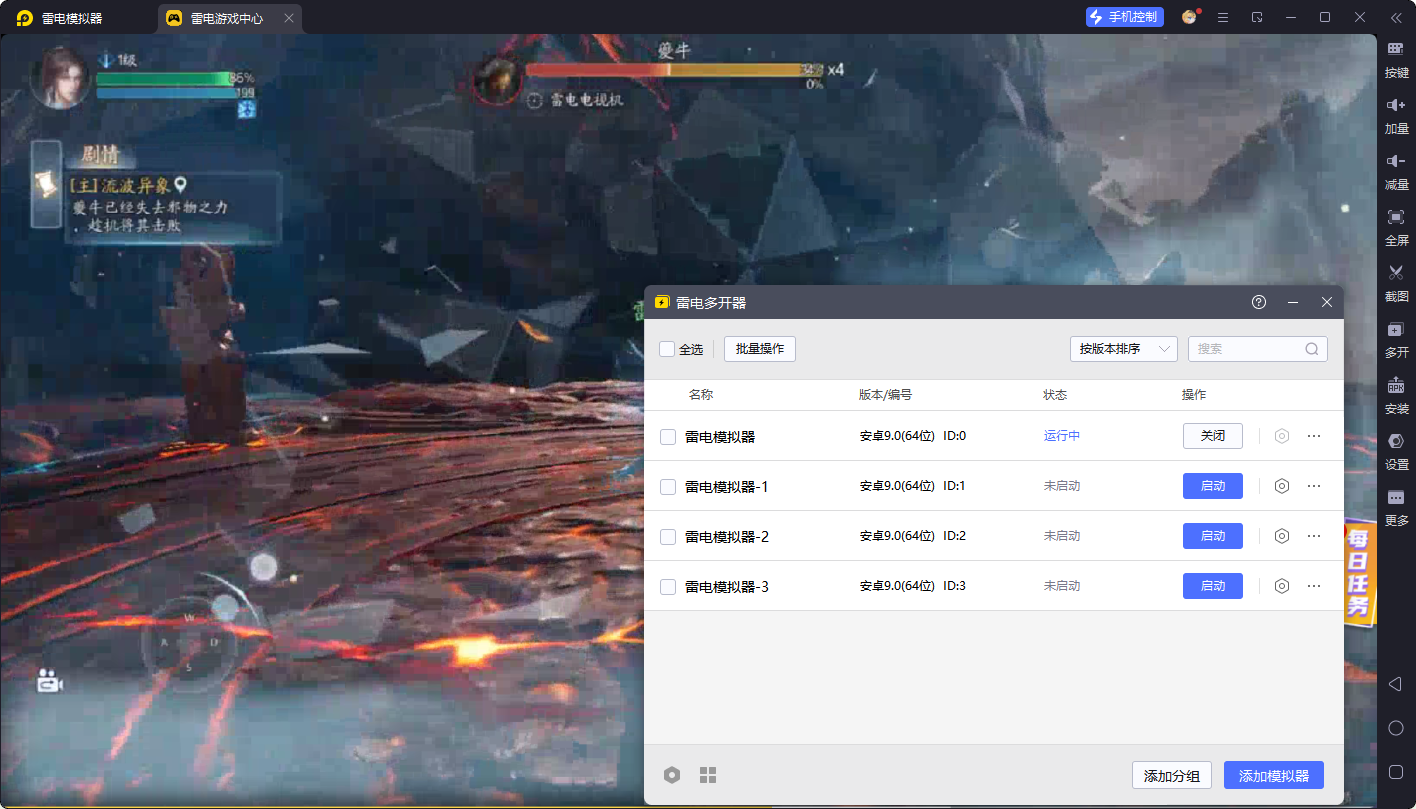This screenshot has width=1416, height=809.
Task: Click the player blue mana bar
Action: (x=165, y=93)
